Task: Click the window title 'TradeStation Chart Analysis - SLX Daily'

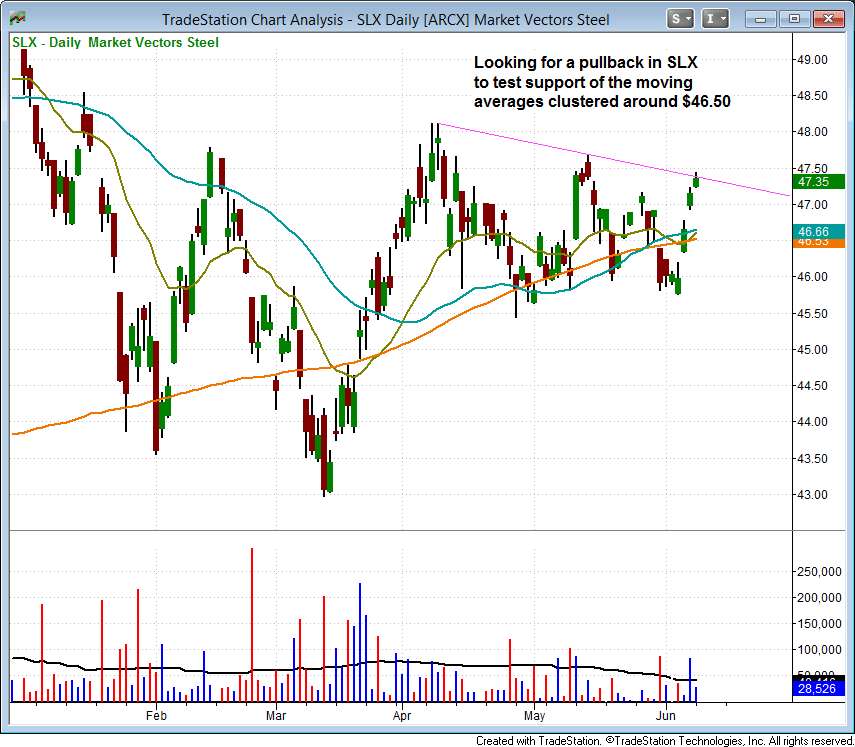Action: (386, 20)
